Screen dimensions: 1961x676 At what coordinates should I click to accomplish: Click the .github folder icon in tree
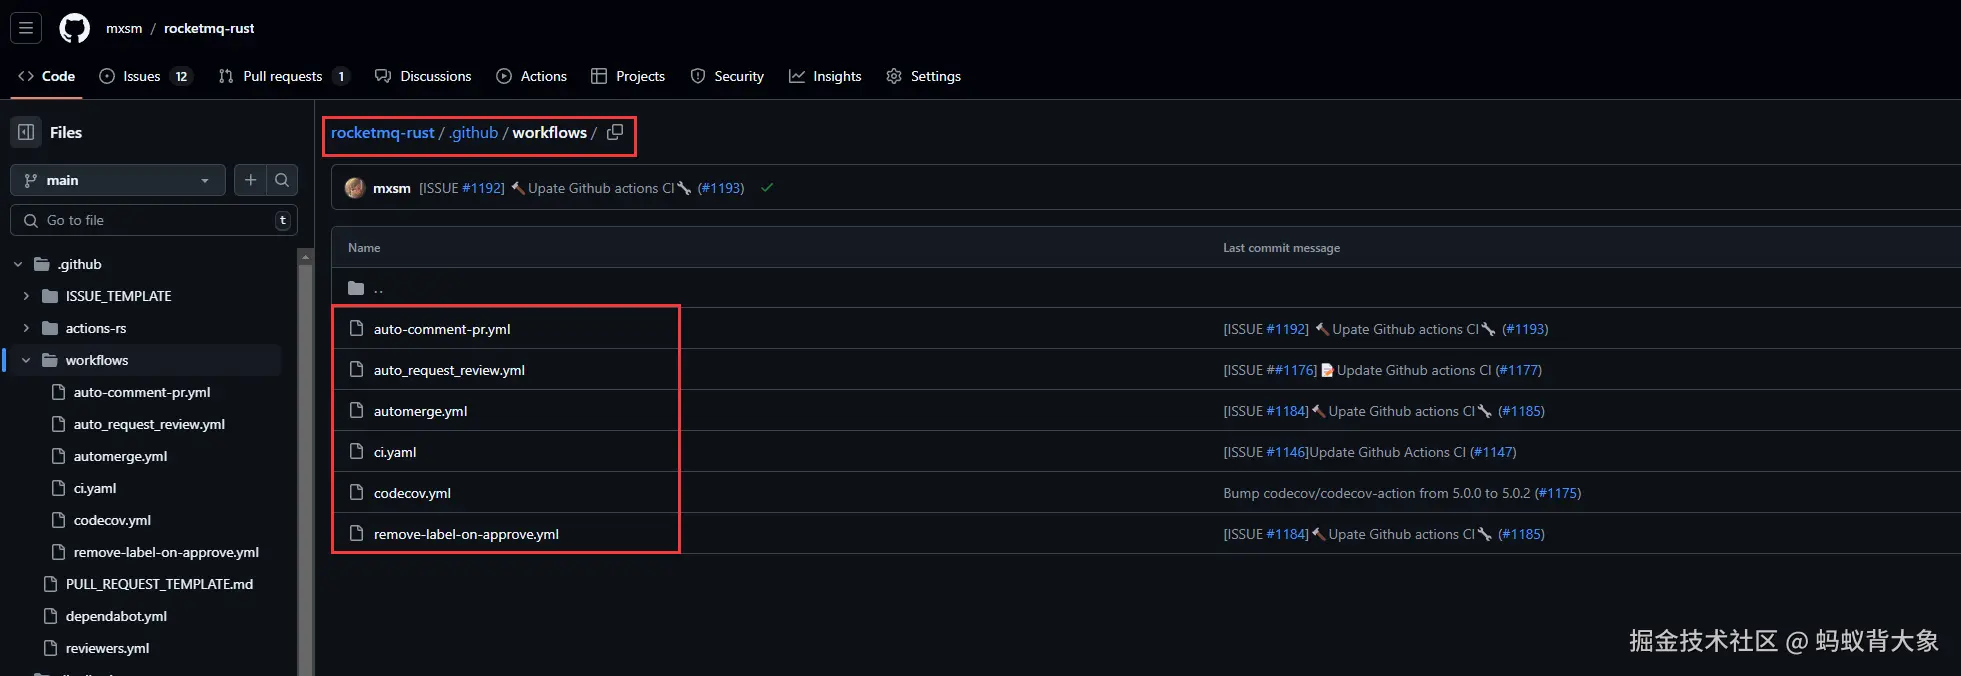point(42,264)
